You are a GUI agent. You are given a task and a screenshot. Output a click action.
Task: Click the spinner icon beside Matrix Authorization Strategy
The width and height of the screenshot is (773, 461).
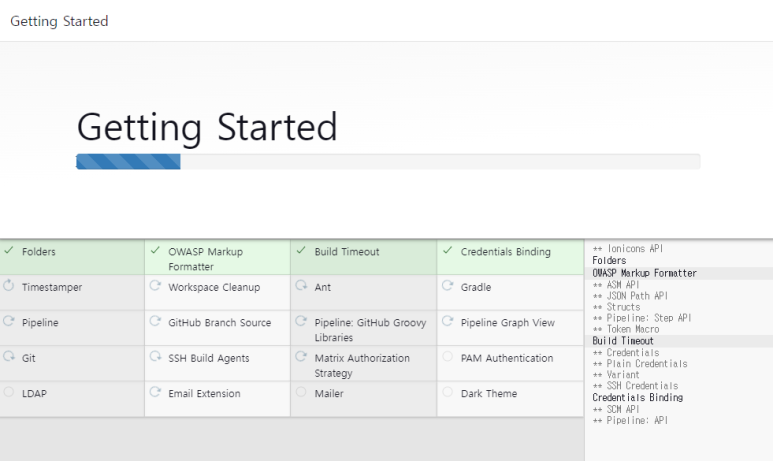pos(301,356)
